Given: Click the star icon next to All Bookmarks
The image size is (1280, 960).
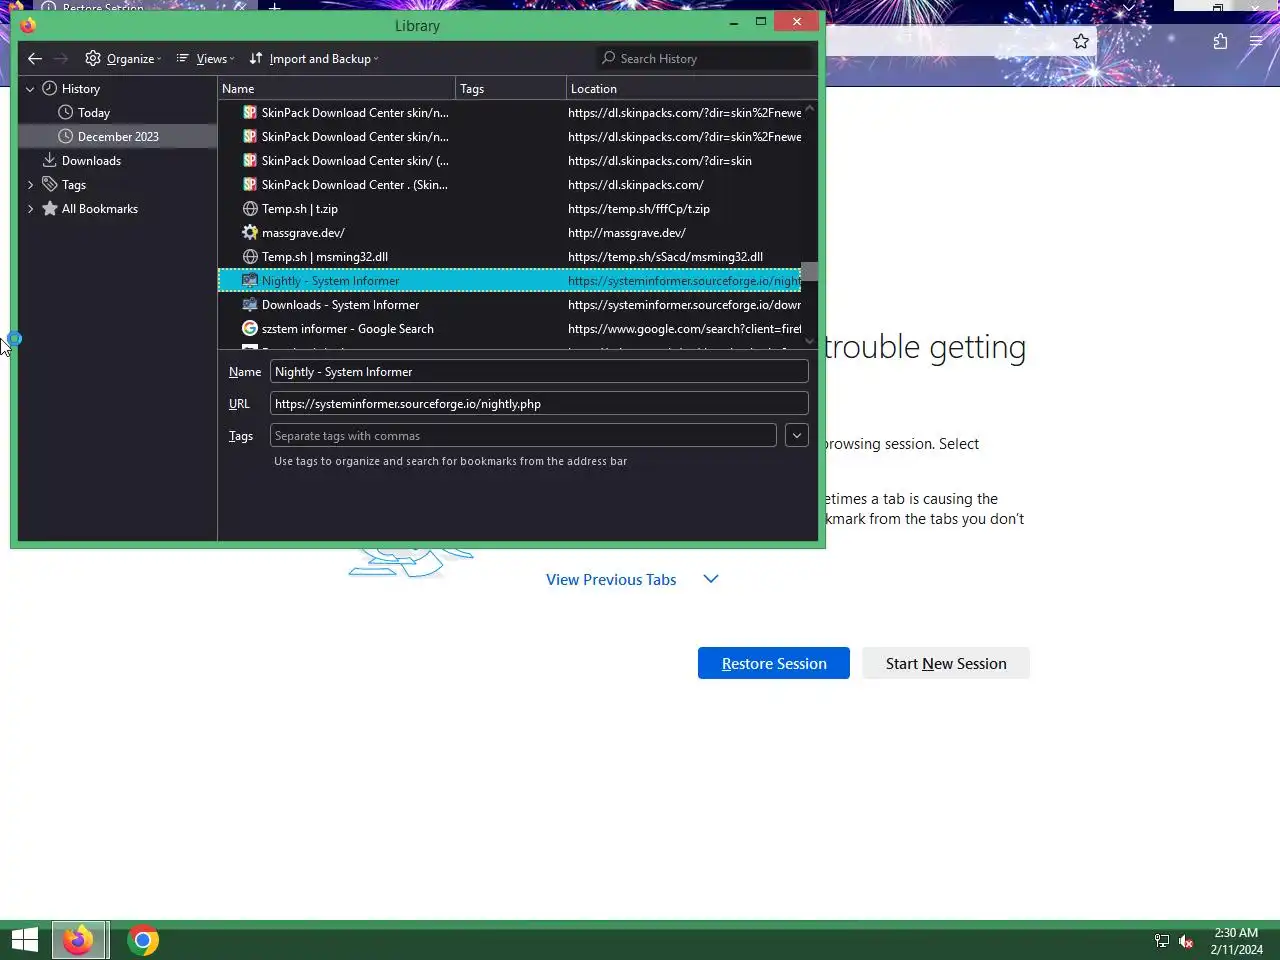Looking at the screenshot, I should pos(50,209).
